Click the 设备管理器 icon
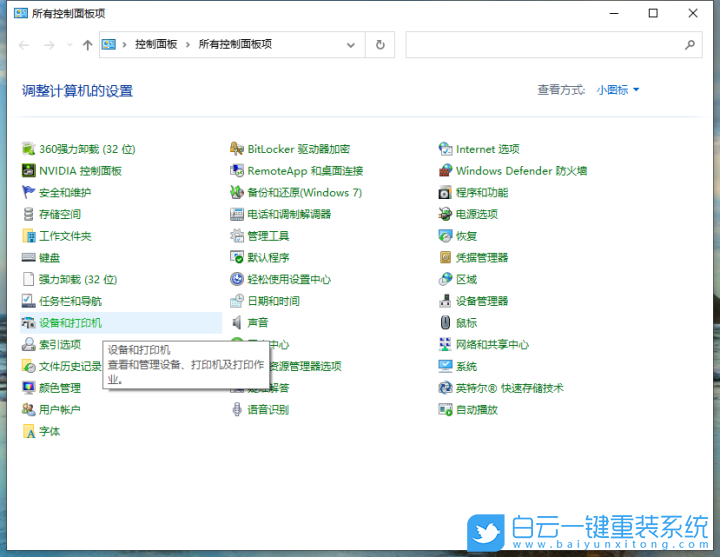Image resolution: width=720 pixels, height=557 pixels. (x=445, y=301)
